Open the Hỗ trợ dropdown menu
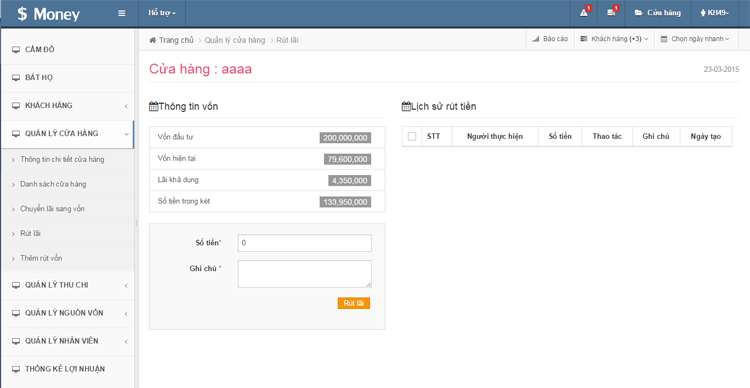The width and height of the screenshot is (750, 388). click(162, 13)
